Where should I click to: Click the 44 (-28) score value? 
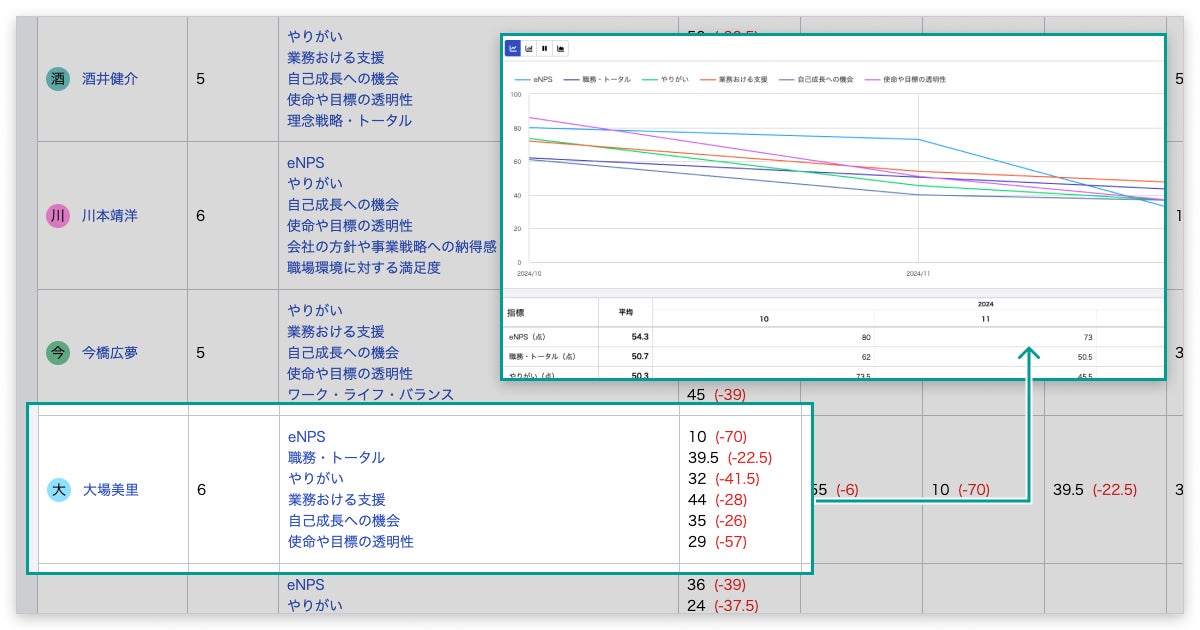tap(717, 500)
